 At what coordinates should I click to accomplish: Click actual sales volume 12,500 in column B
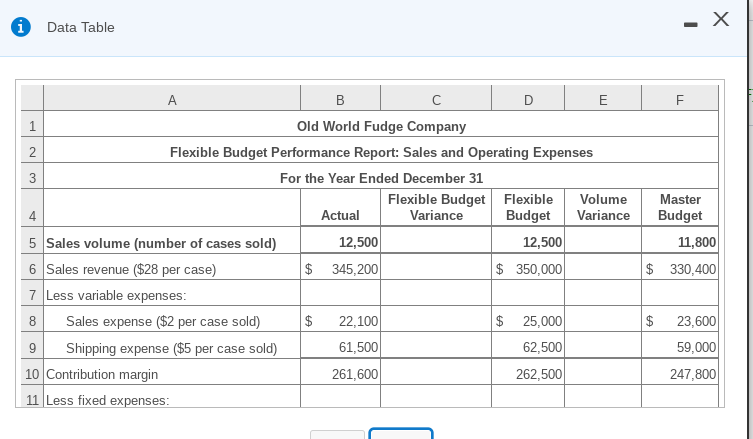[358, 242]
